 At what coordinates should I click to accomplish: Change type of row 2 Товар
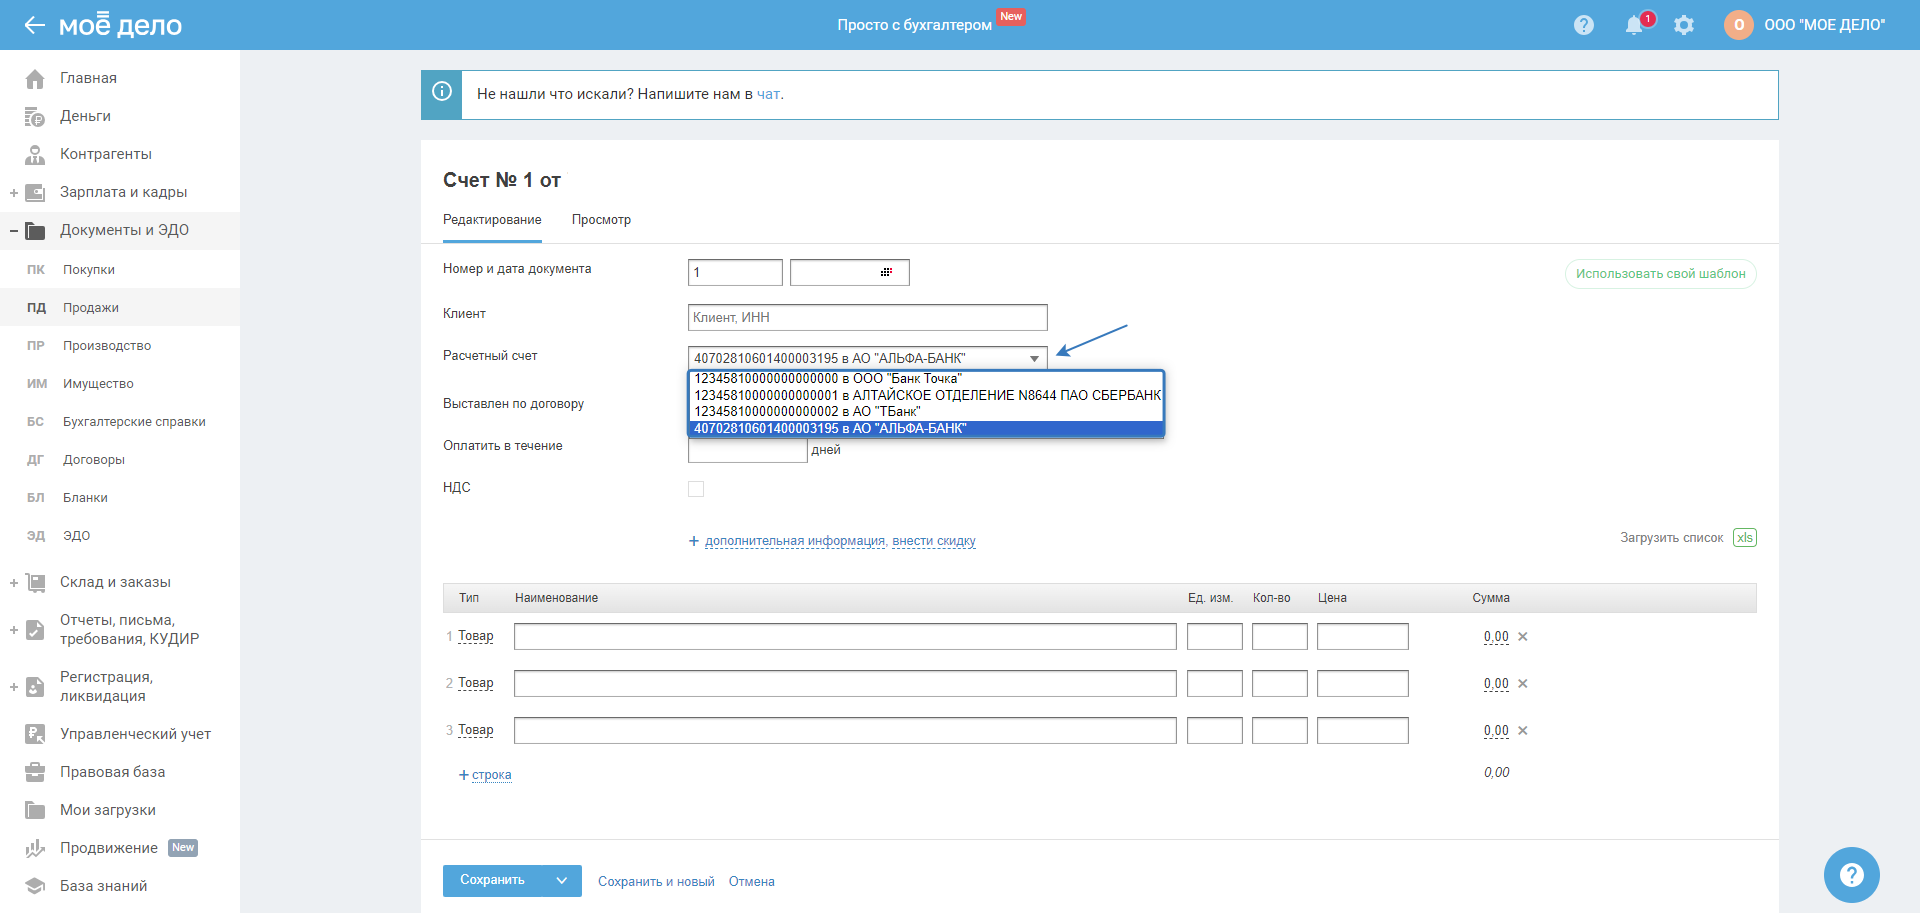(476, 683)
